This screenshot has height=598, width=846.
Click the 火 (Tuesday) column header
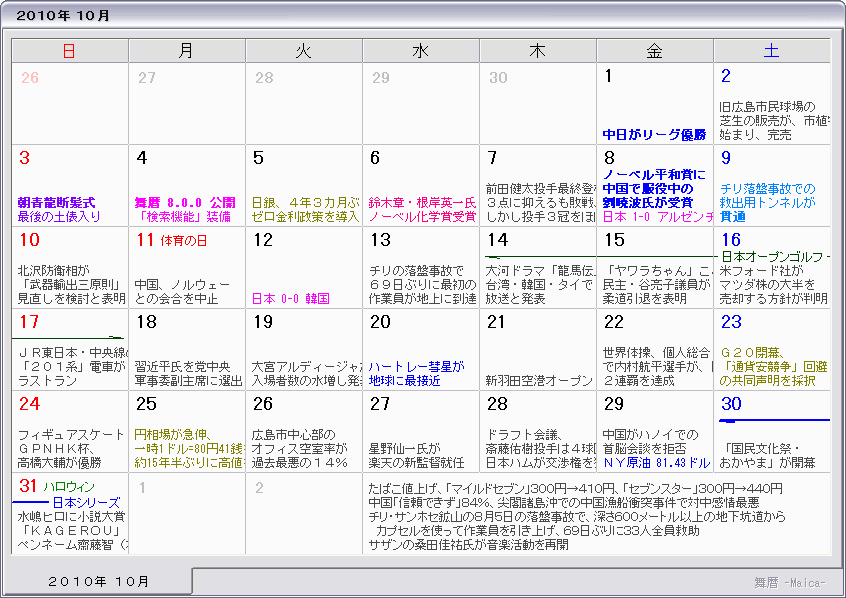click(303, 51)
